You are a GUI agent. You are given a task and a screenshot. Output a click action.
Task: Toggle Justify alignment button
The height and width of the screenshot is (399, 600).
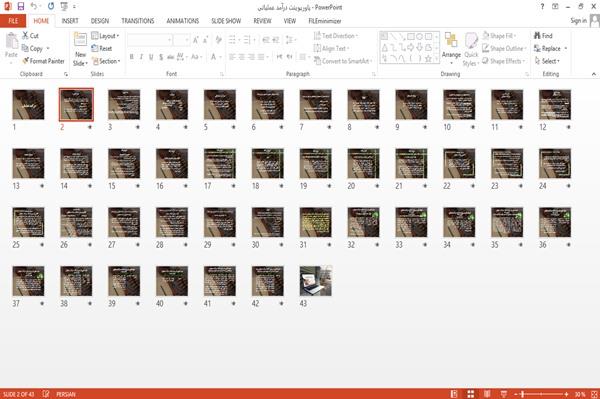tap(261, 57)
